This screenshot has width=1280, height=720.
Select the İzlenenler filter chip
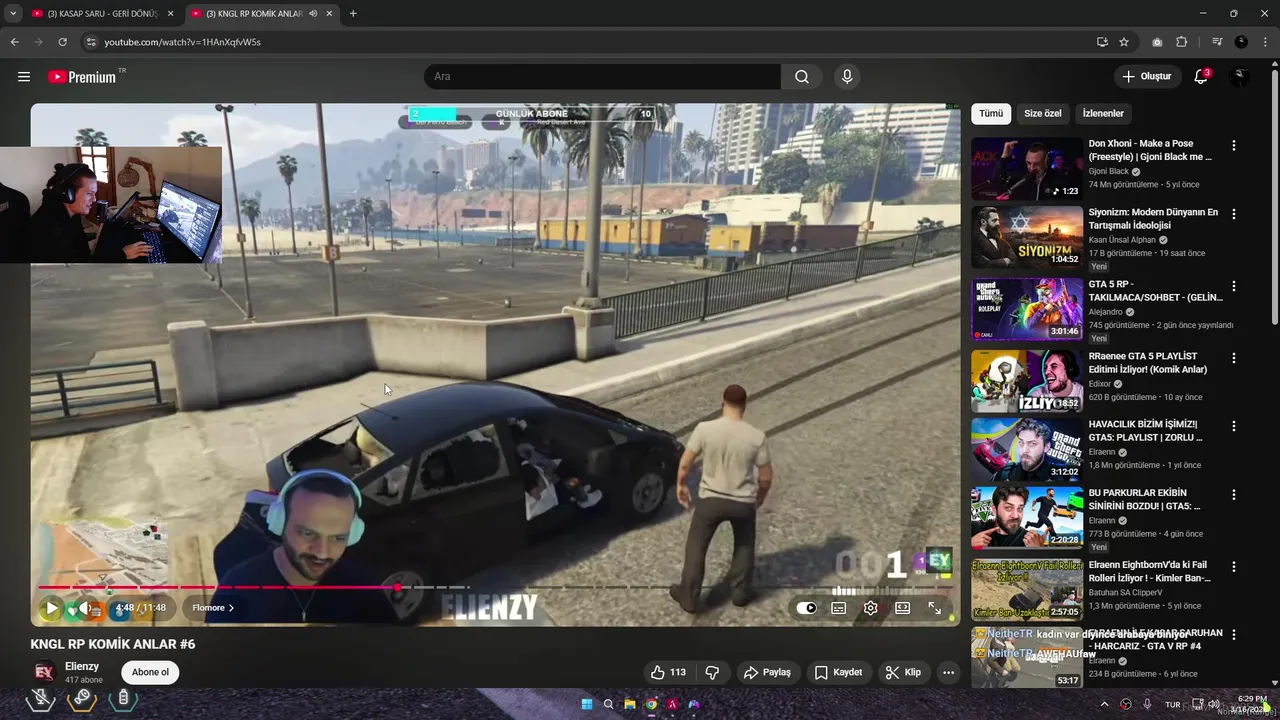pos(1103,114)
